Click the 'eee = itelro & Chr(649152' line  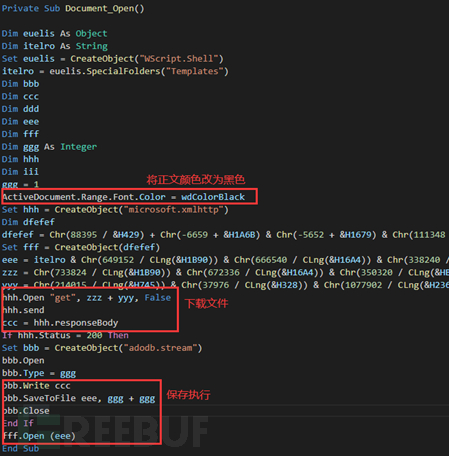tap(225, 260)
